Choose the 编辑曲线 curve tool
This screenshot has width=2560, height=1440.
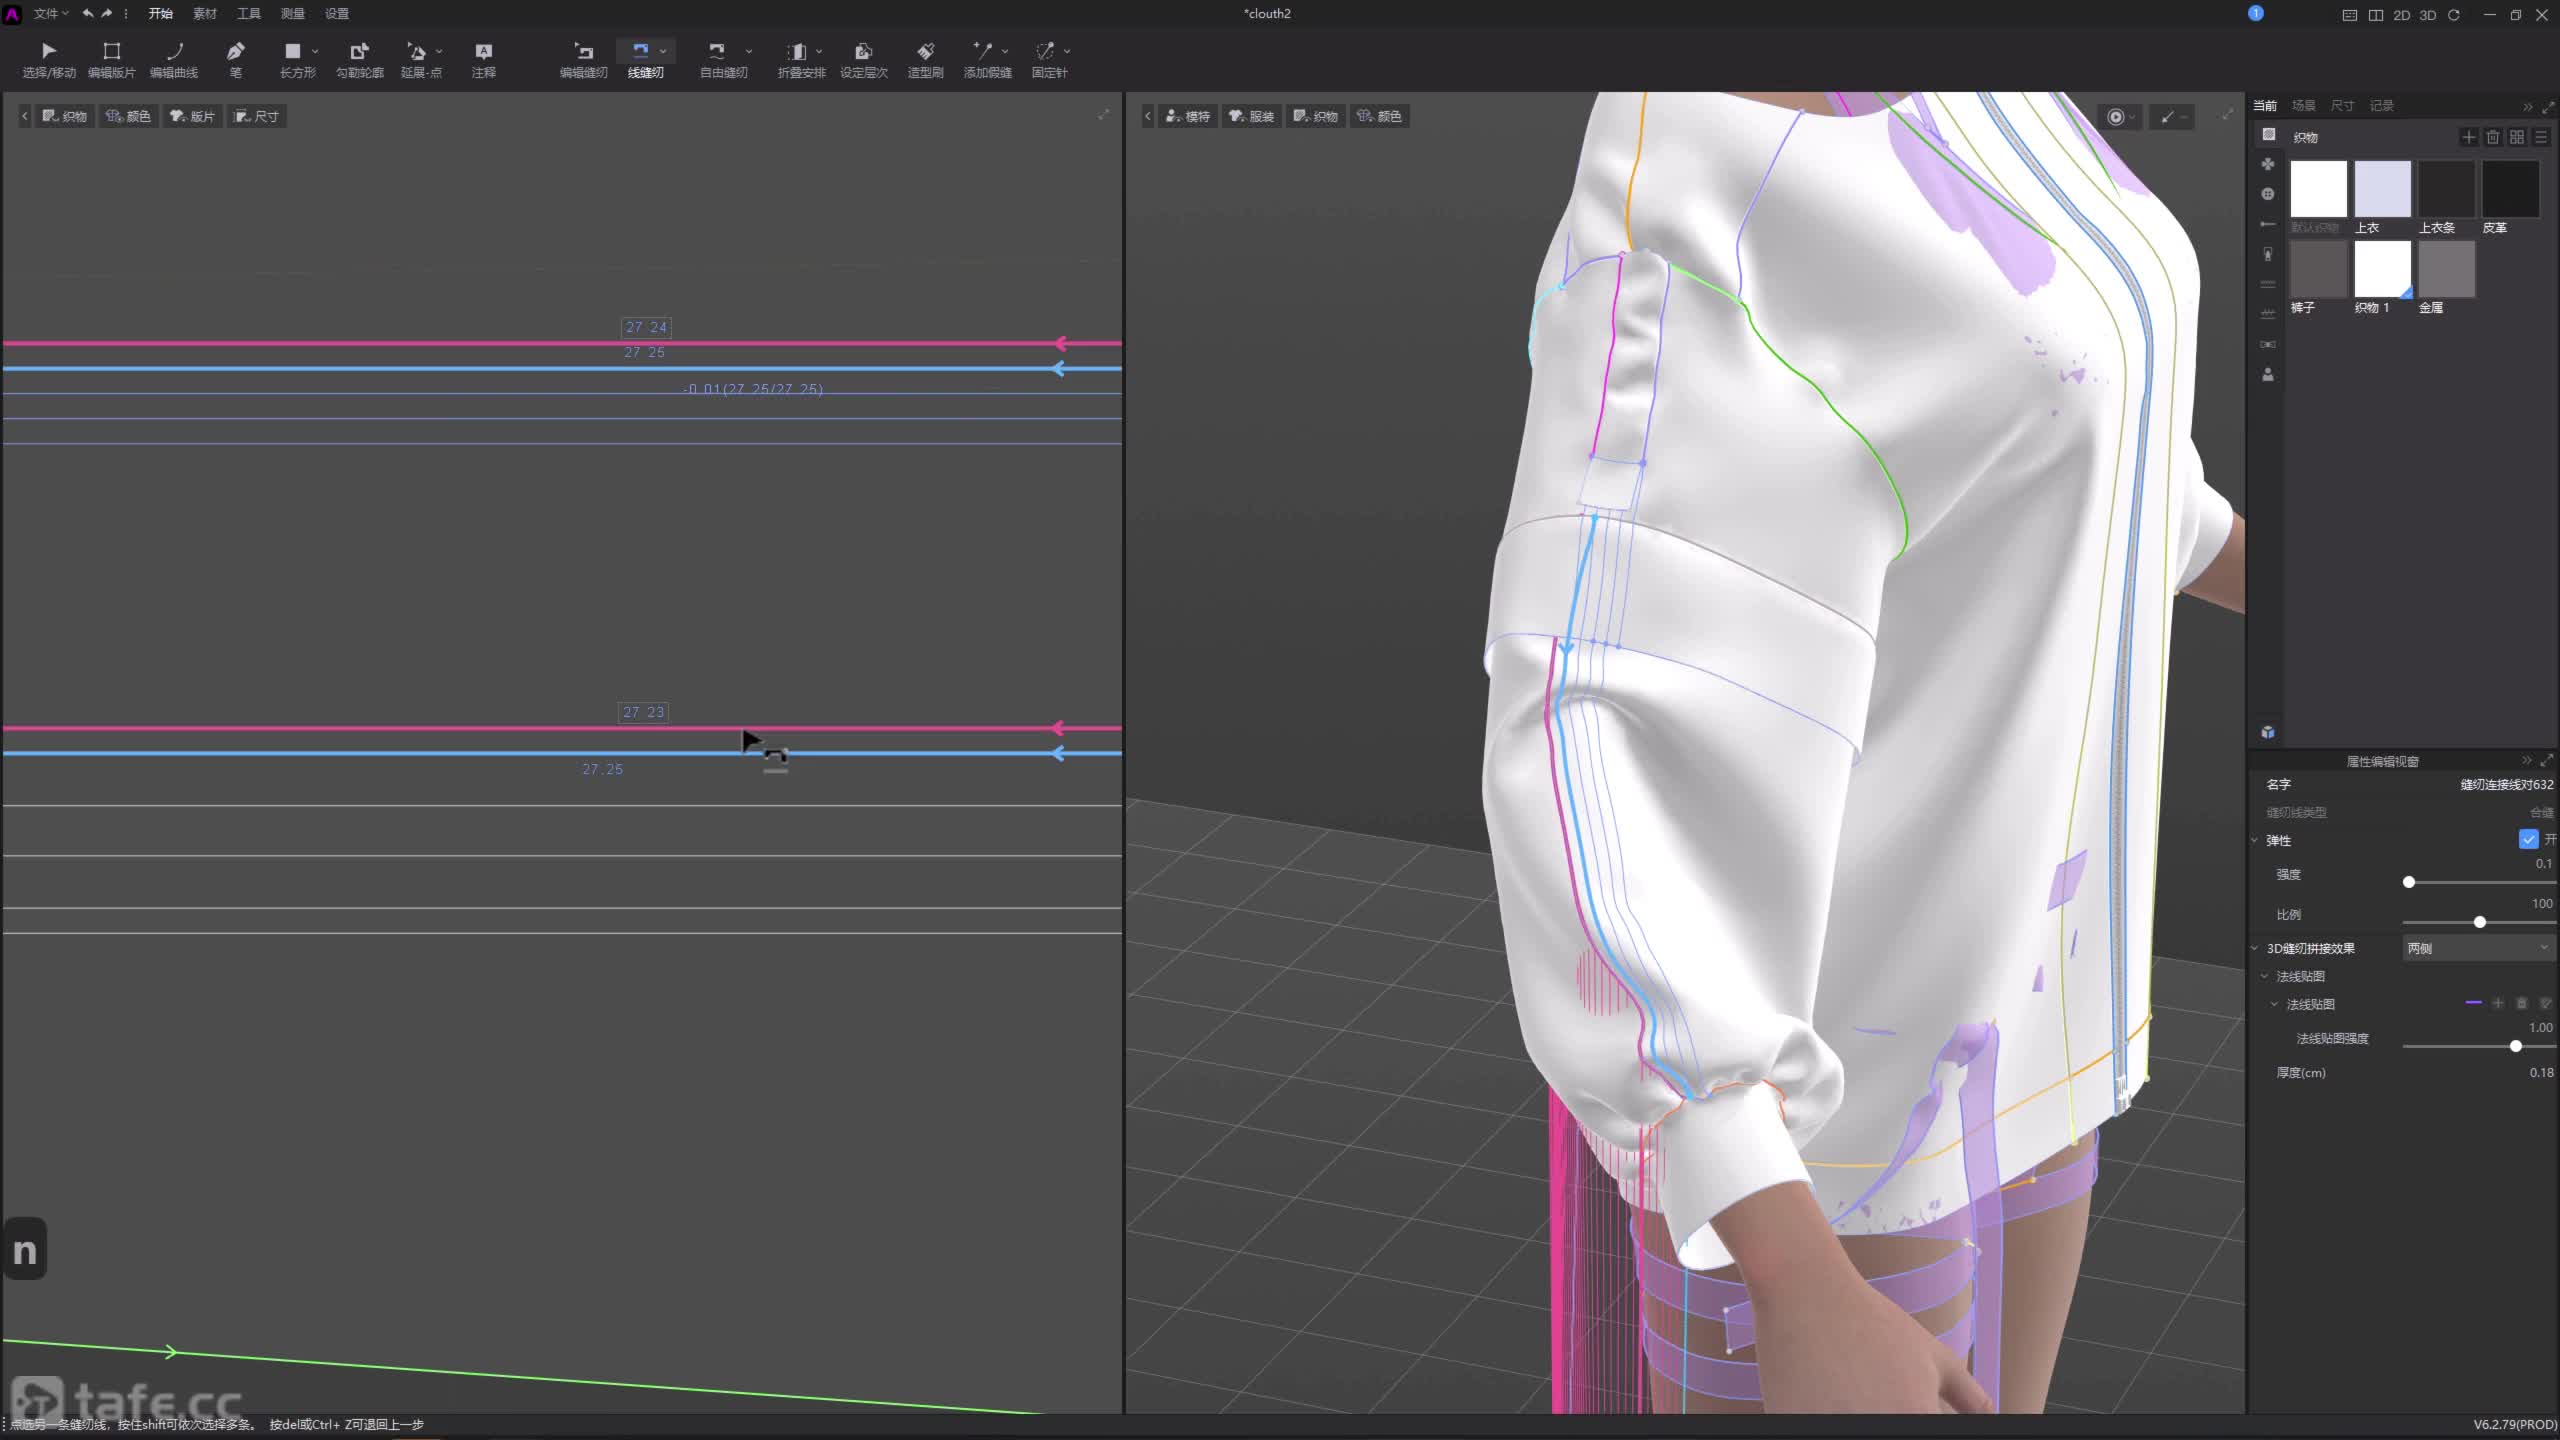pyautogui.click(x=174, y=59)
